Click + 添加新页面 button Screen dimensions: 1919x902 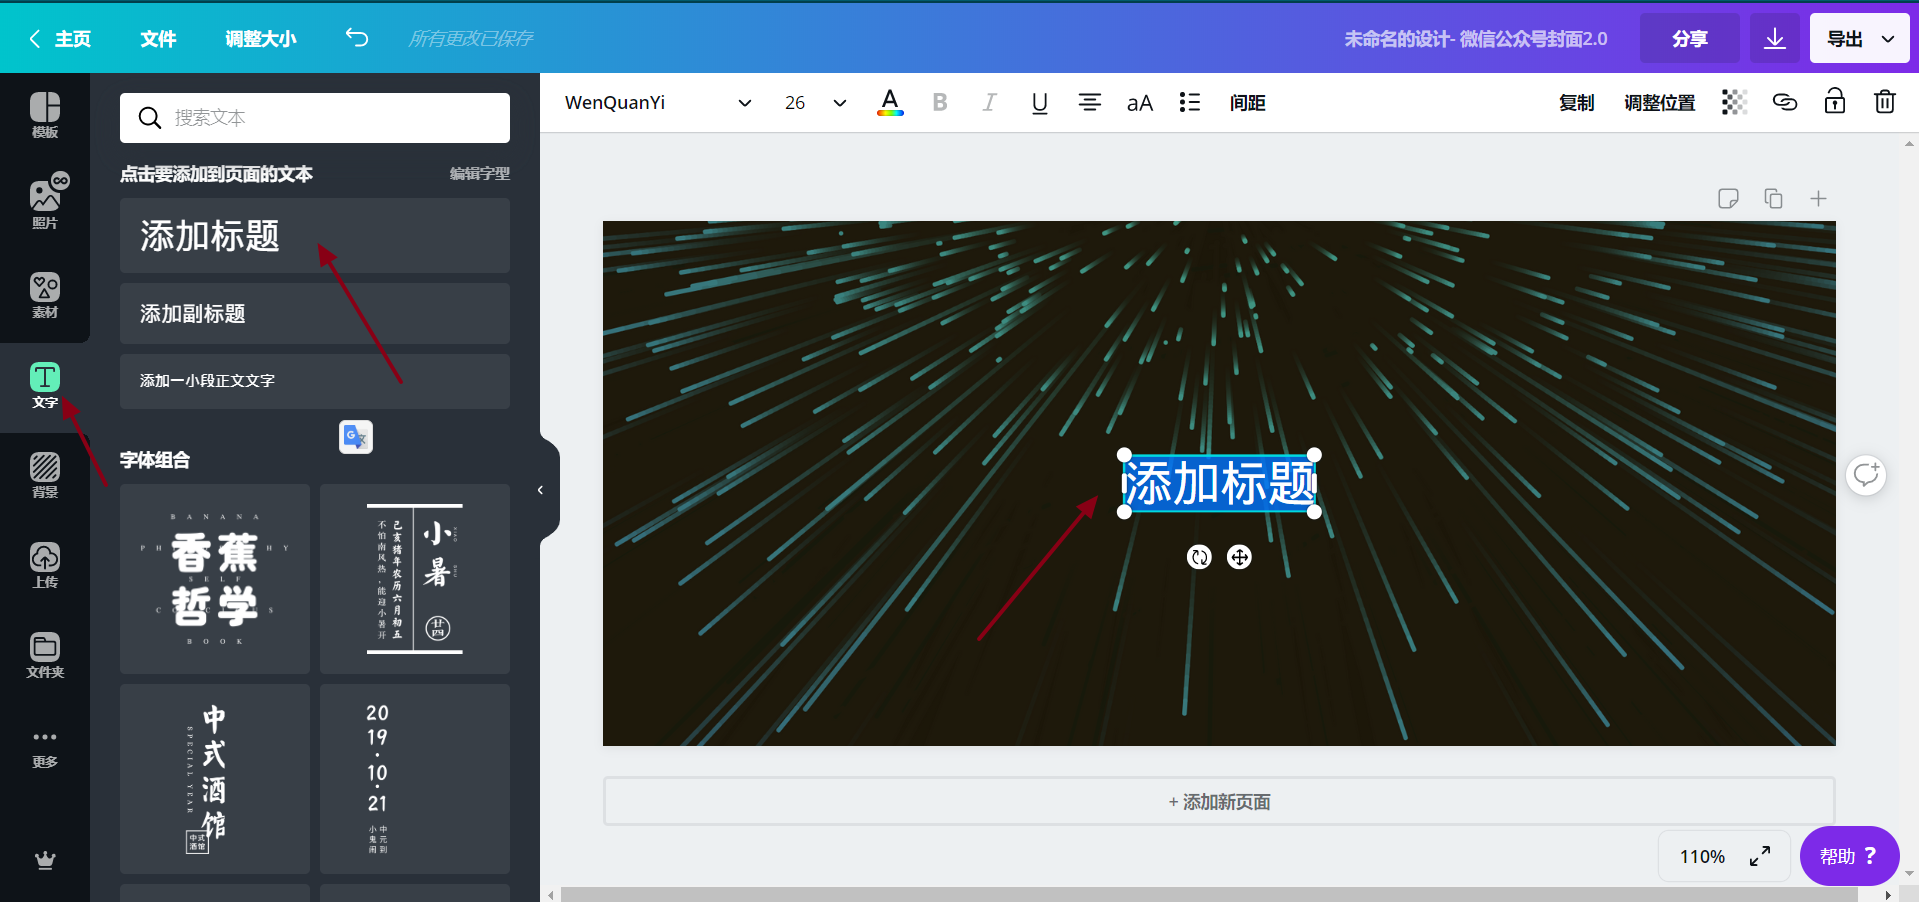pyautogui.click(x=1219, y=801)
